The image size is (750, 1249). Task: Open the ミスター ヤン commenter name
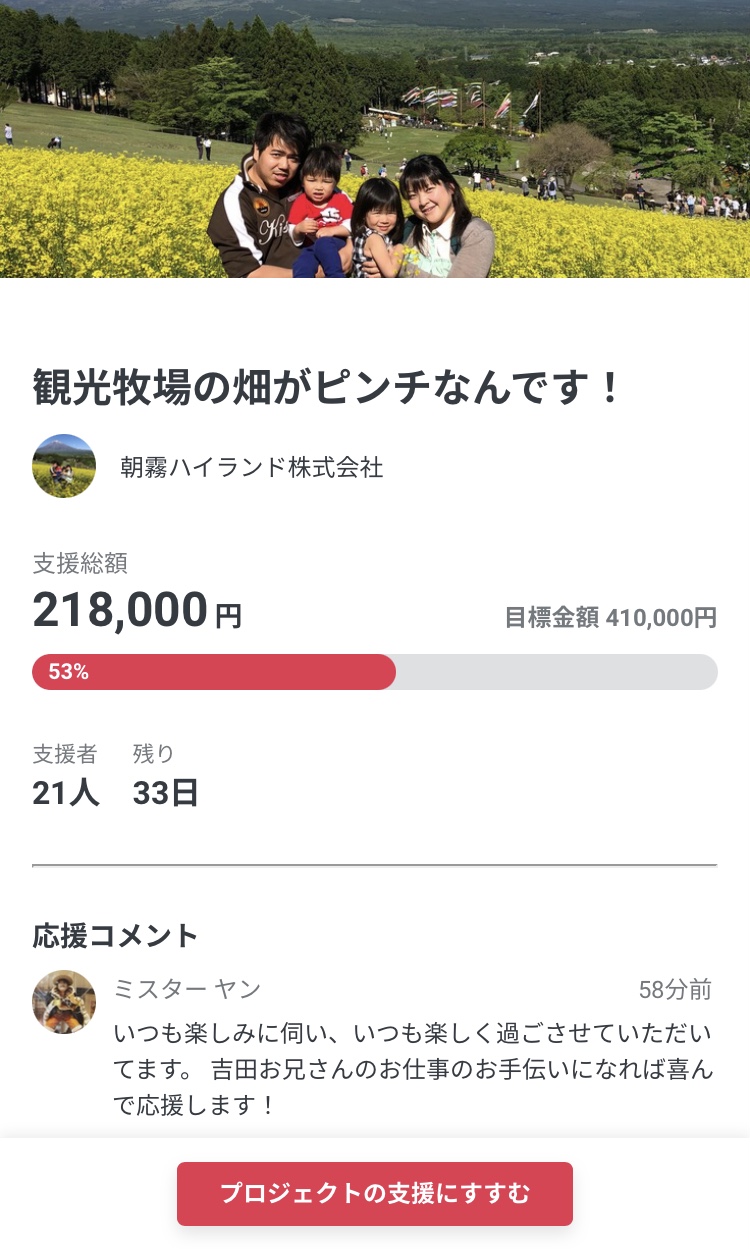(187, 989)
